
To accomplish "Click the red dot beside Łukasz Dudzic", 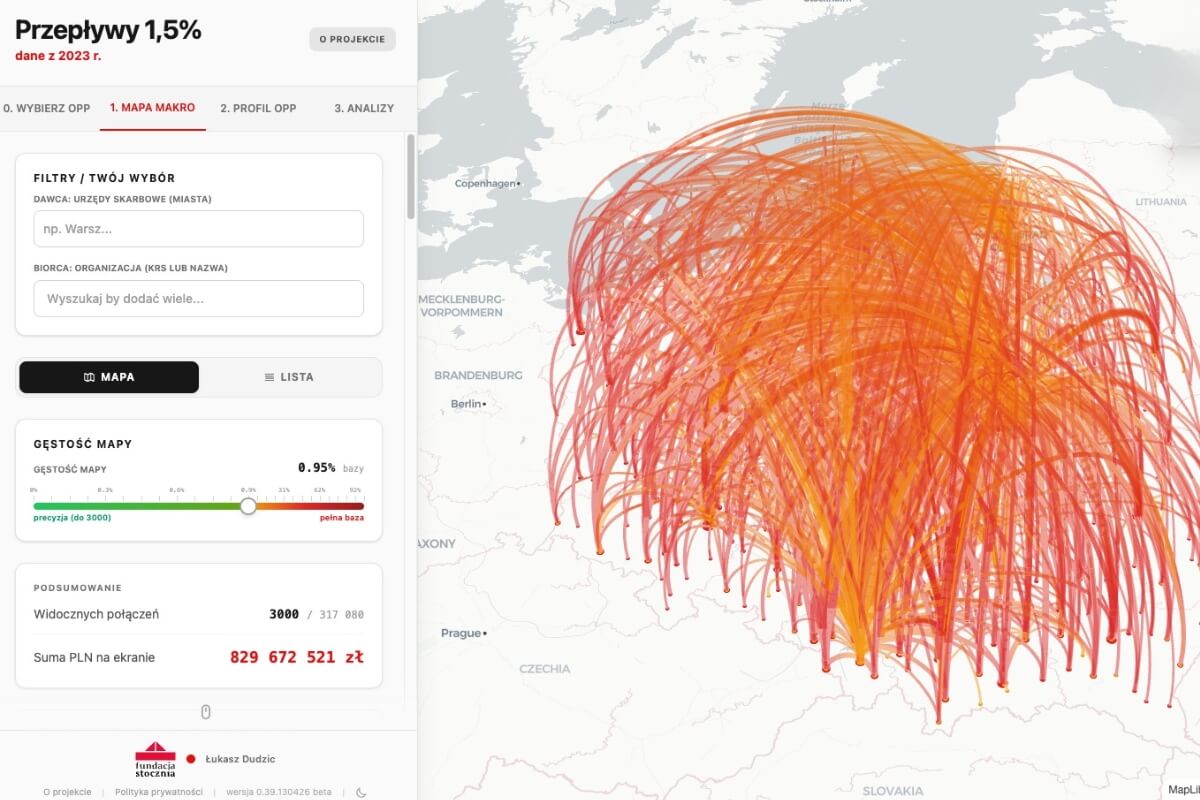I will (191, 759).
